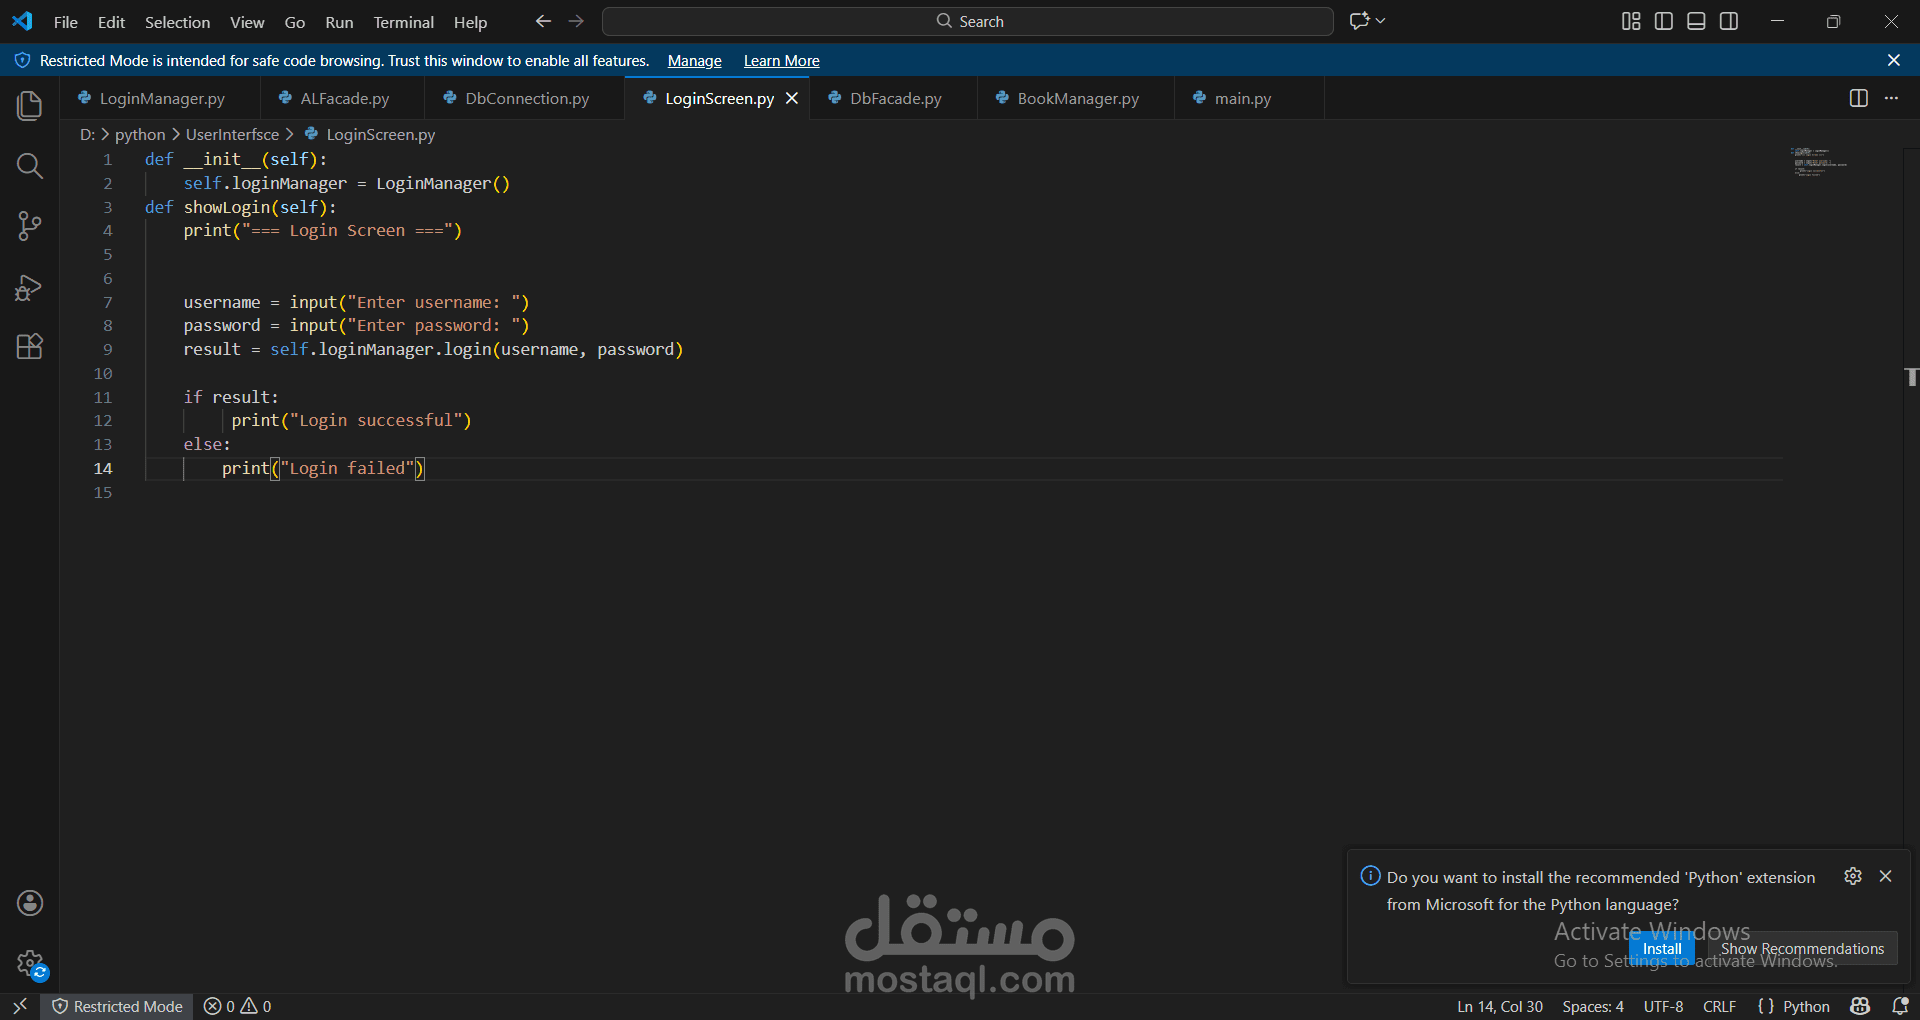Click the LoginScreen.py breadcrumb

[x=370, y=134]
